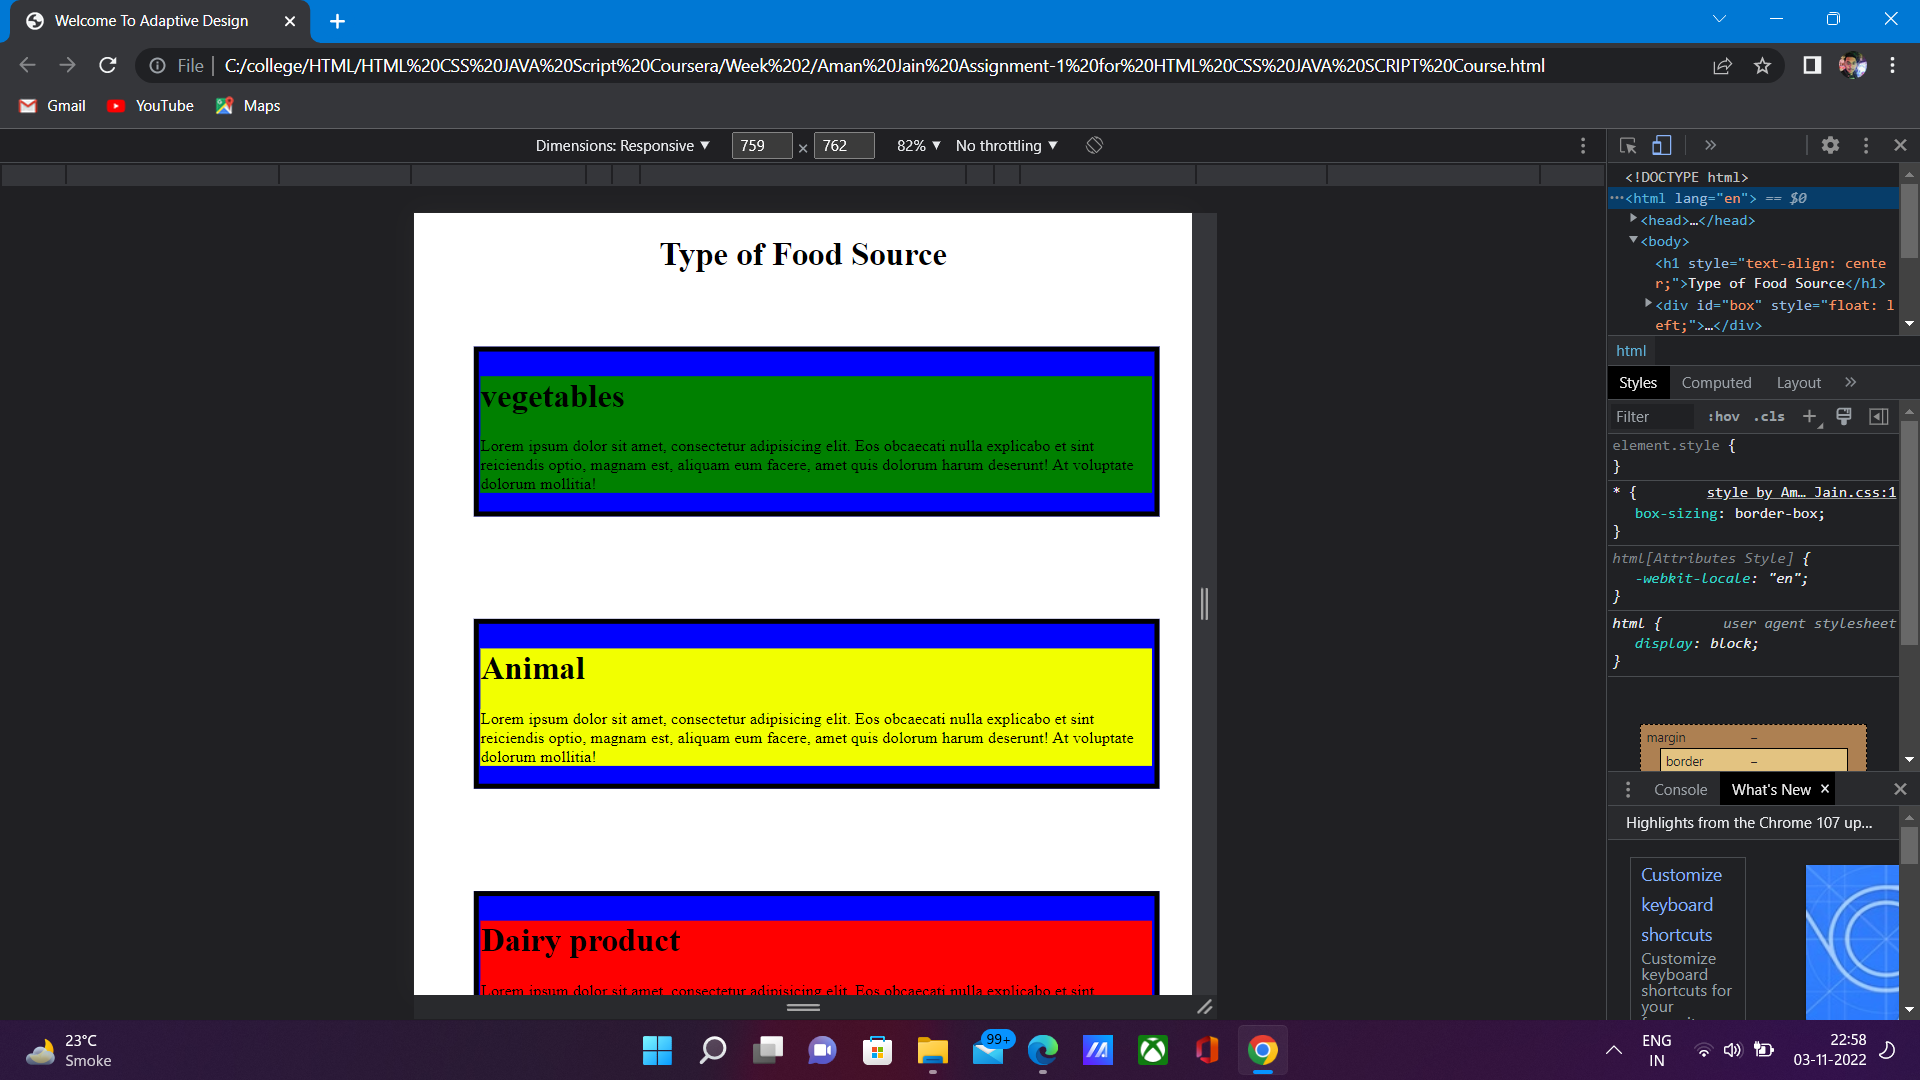Switch to the Computed tab

[x=1716, y=382]
